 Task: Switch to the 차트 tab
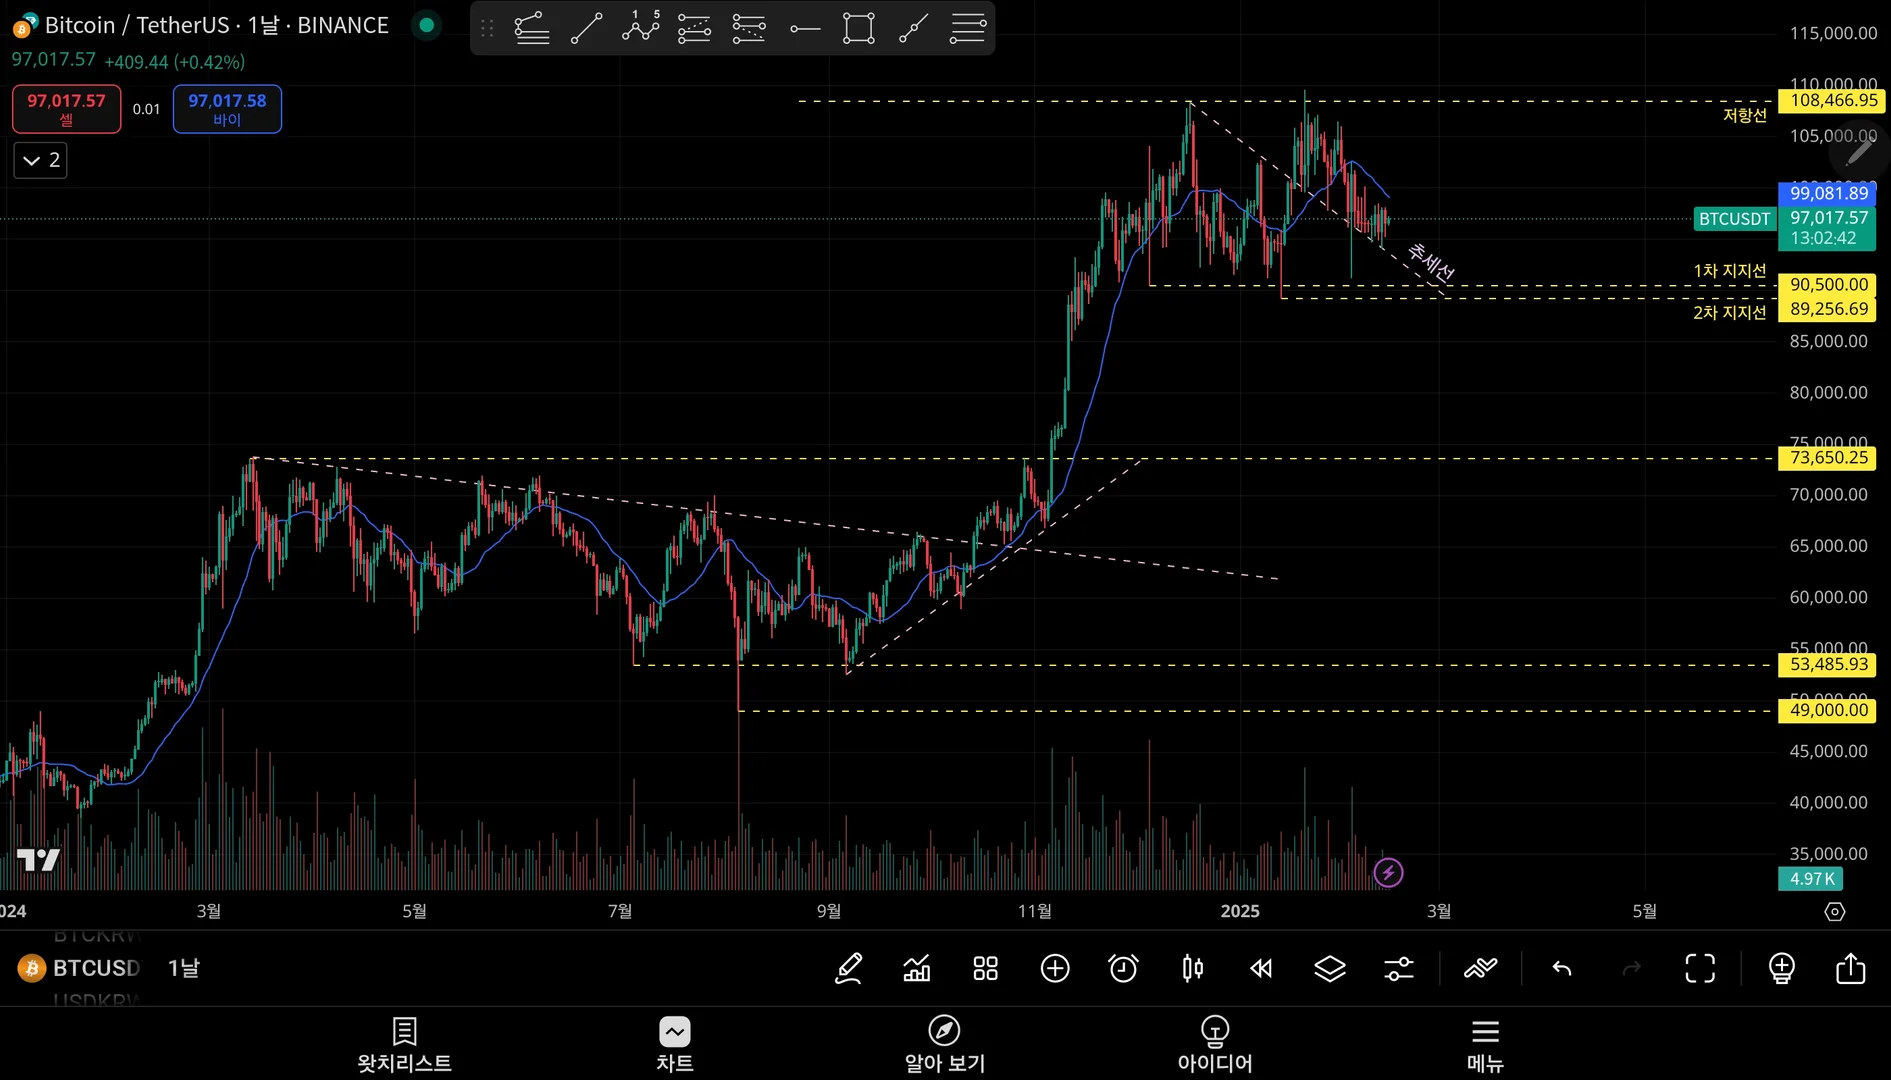675,1044
